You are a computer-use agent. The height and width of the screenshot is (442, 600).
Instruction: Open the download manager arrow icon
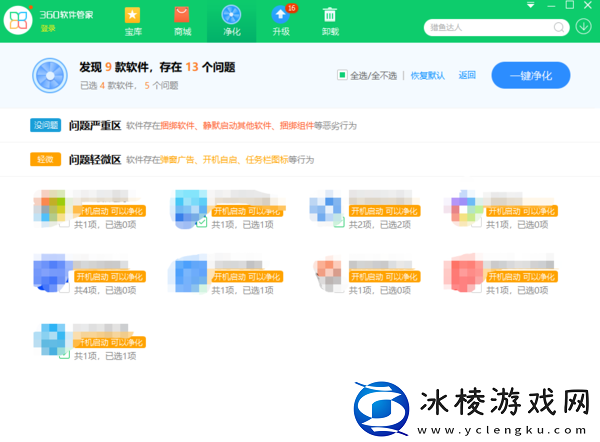(583, 27)
